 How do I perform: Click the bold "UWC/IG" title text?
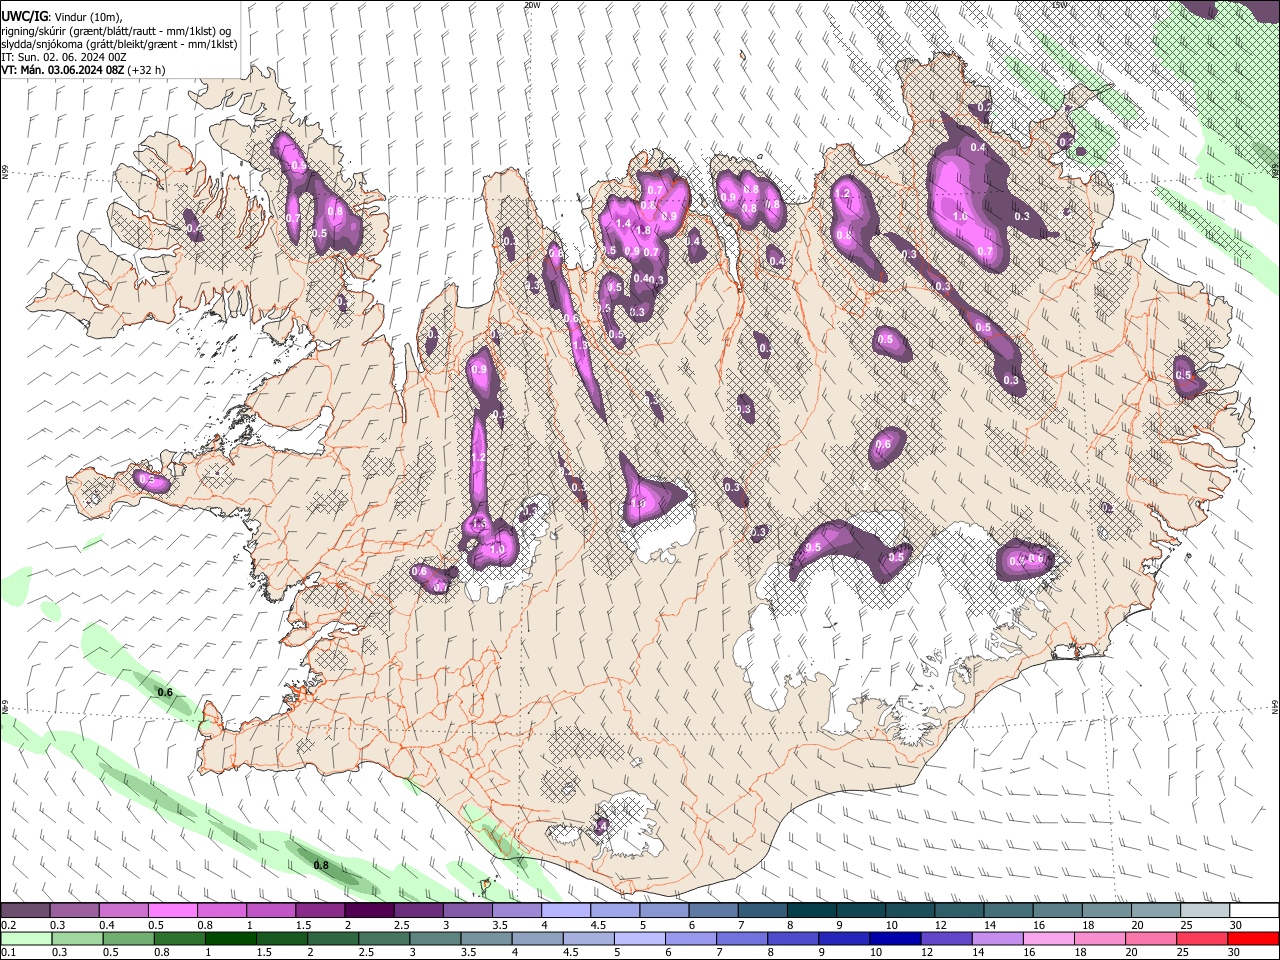[23, 17]
